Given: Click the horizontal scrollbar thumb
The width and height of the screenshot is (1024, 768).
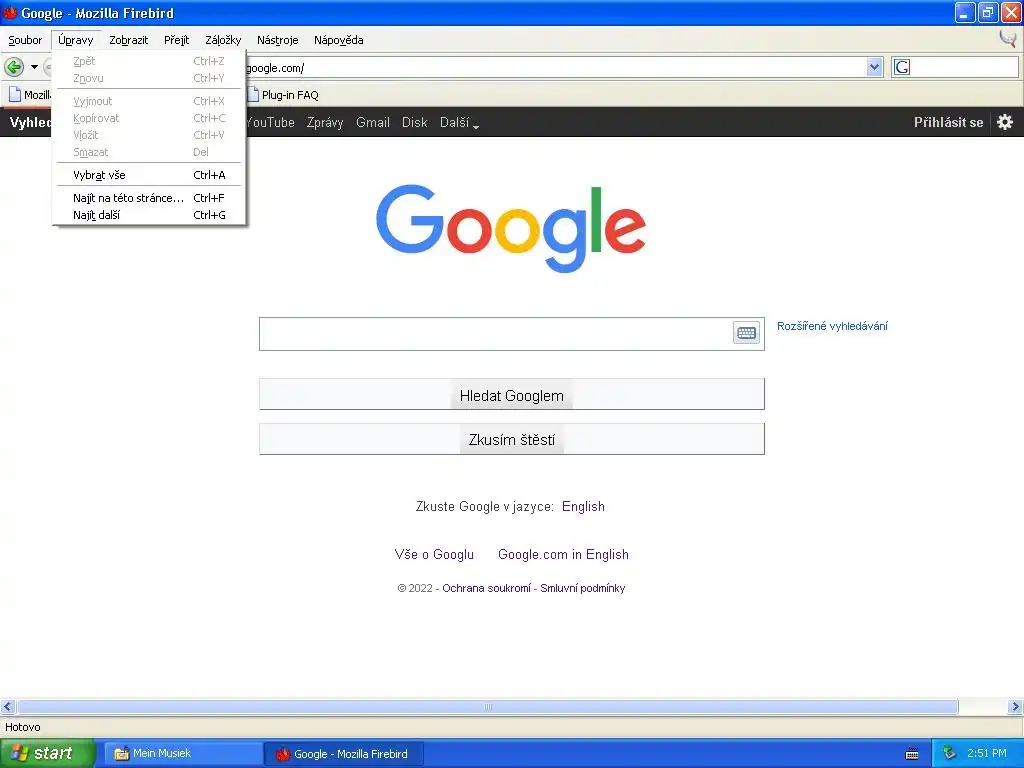Looking at the screenshot, I should tap(487, 707).
